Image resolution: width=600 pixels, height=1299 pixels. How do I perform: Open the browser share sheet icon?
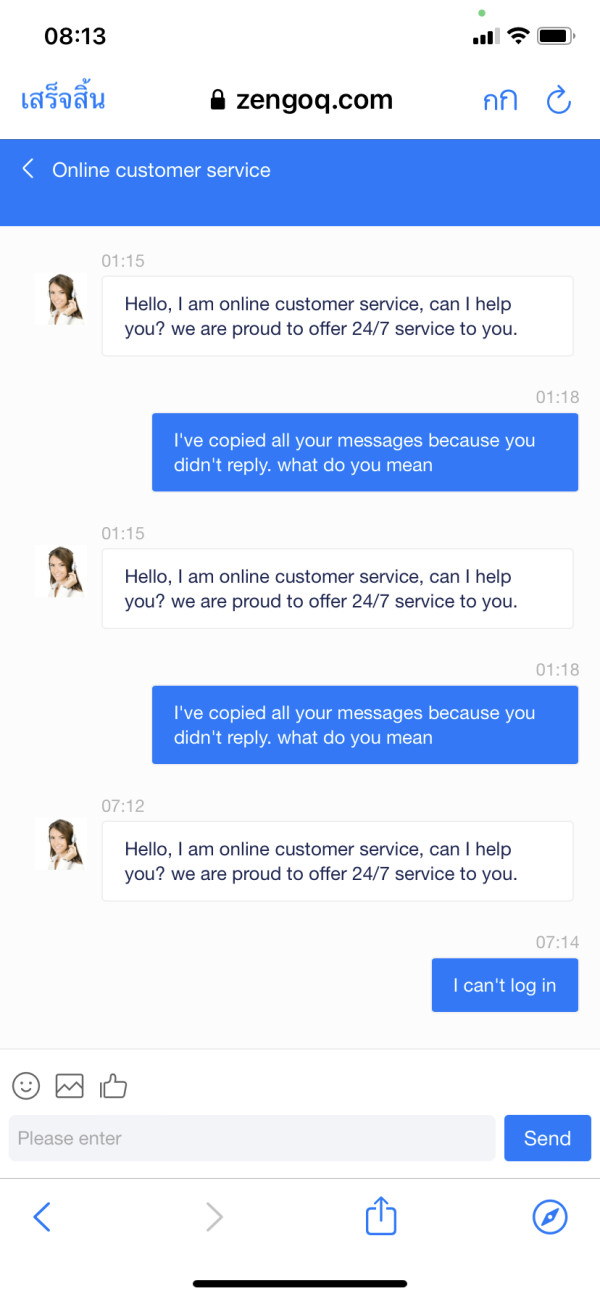click(381, 1217)
